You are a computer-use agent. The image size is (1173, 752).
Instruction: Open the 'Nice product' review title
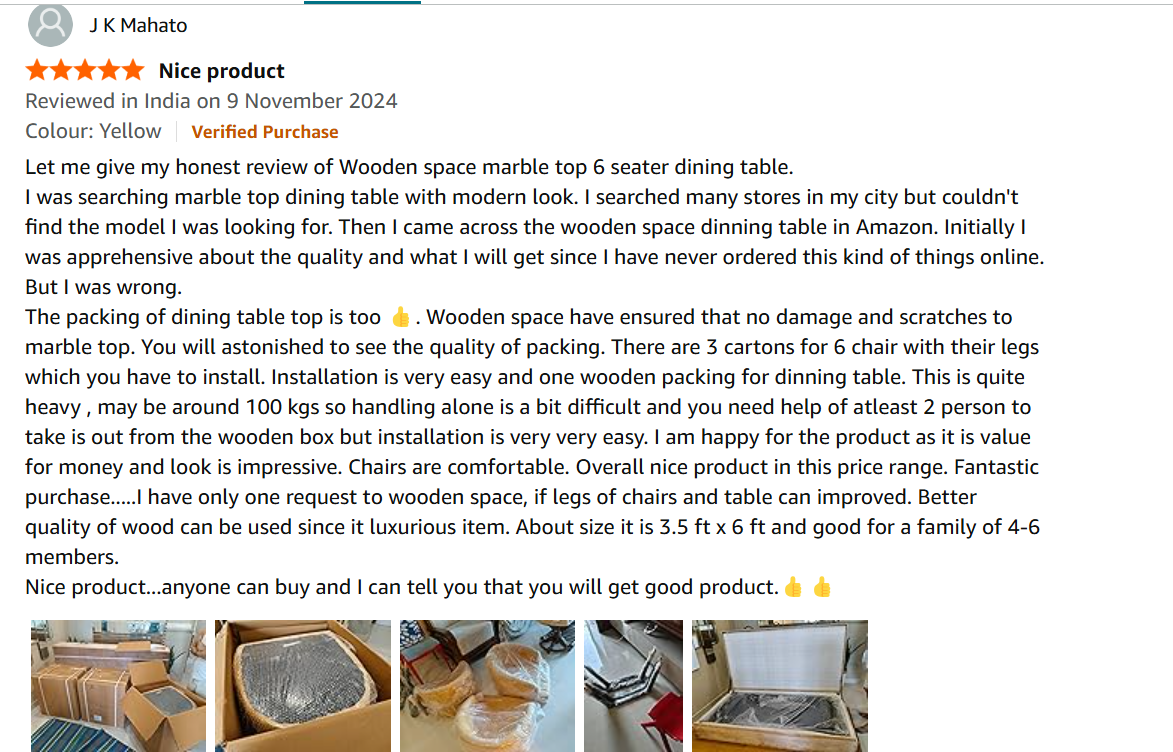[x=222, y=71]
